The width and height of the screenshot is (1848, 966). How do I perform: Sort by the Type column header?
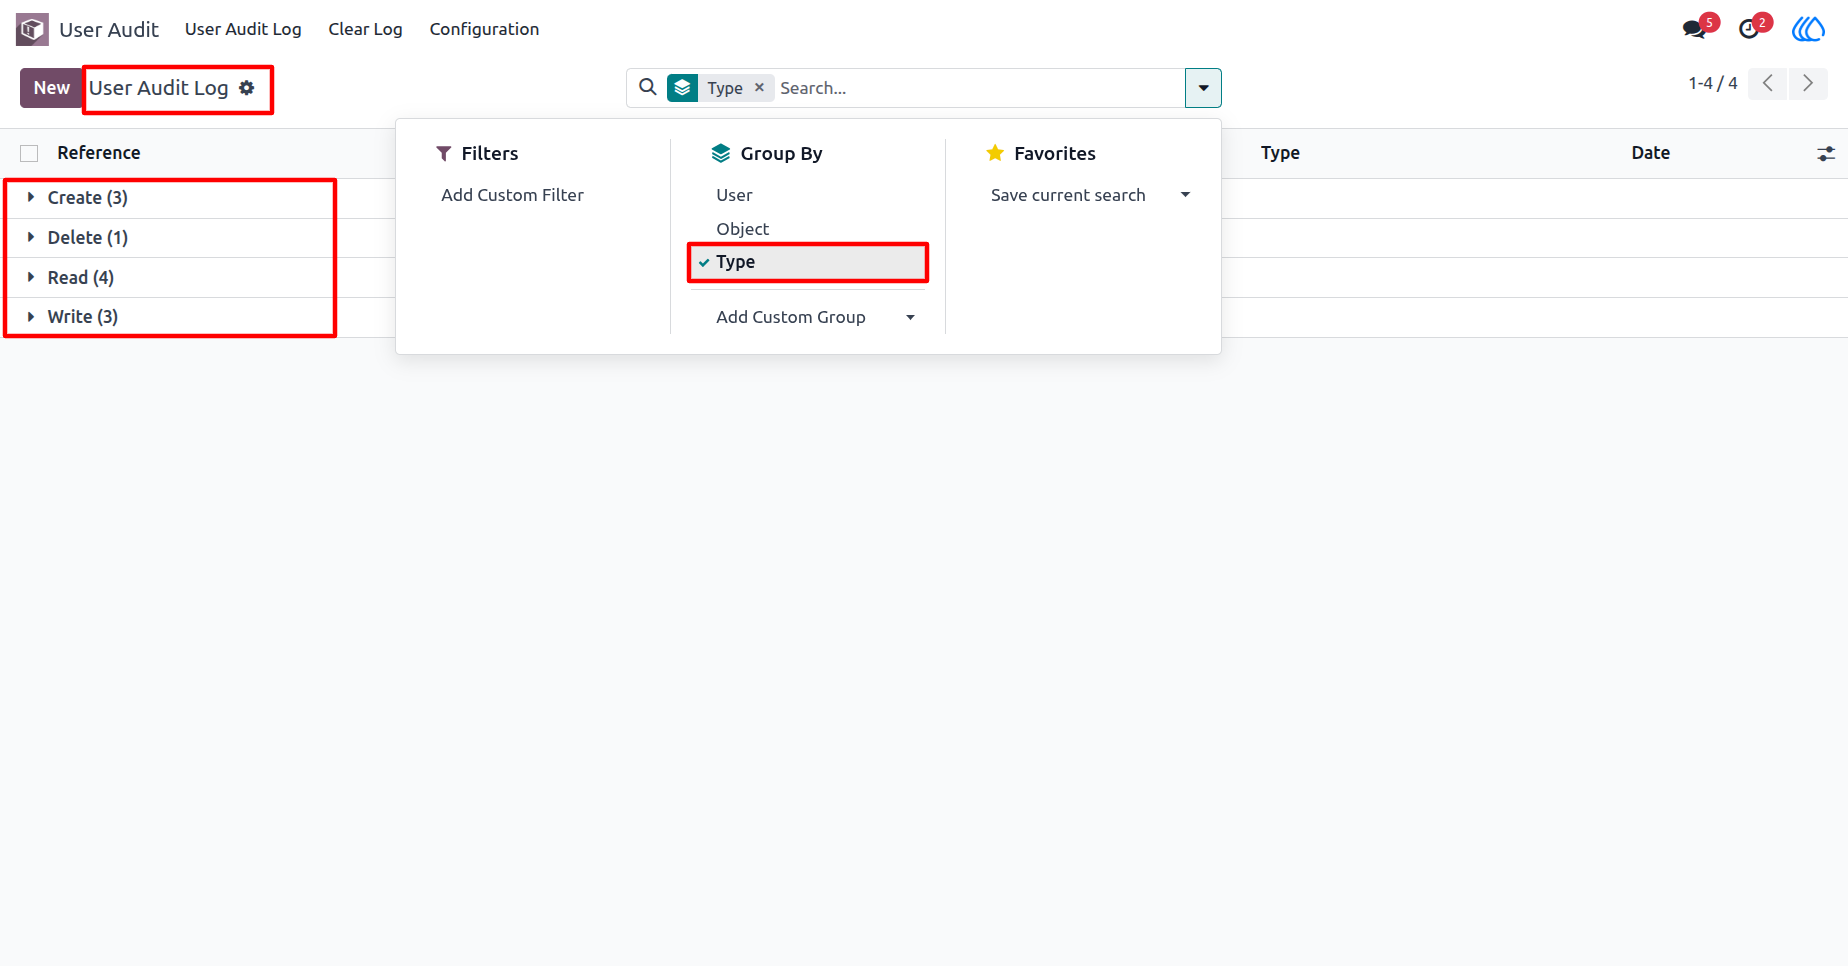(1280, 153)
